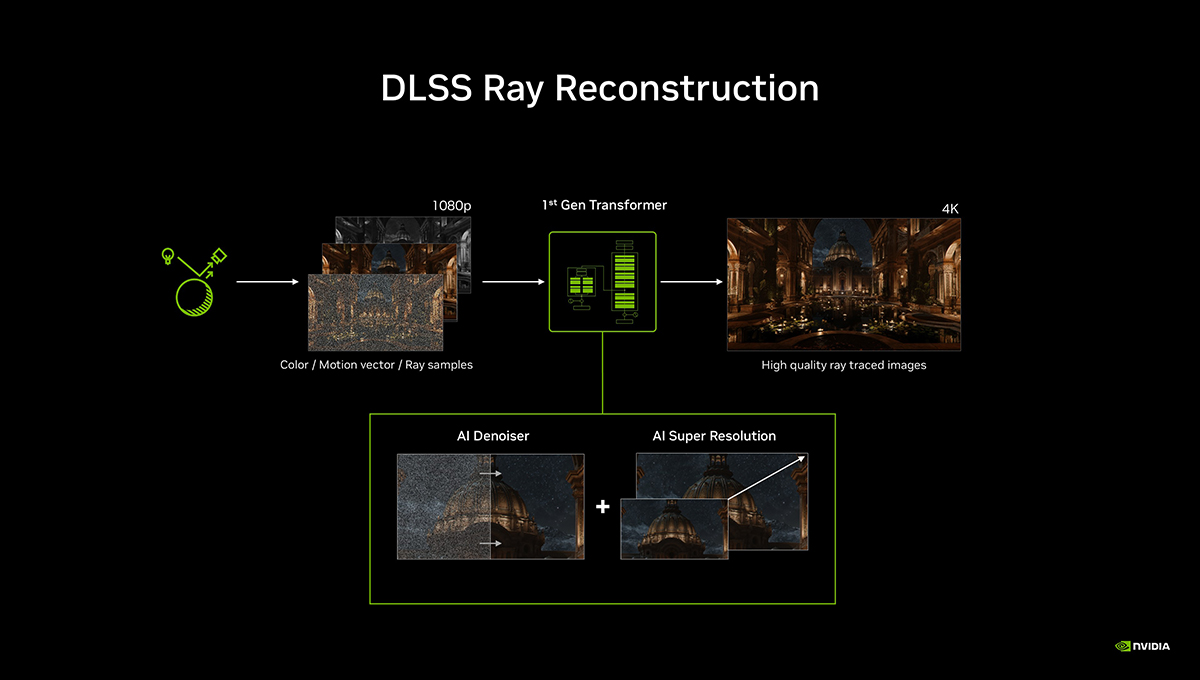1200x680 pixels.
Task: Click the arrow pointing to the 1080p images
Action: [x=267, y=282]
